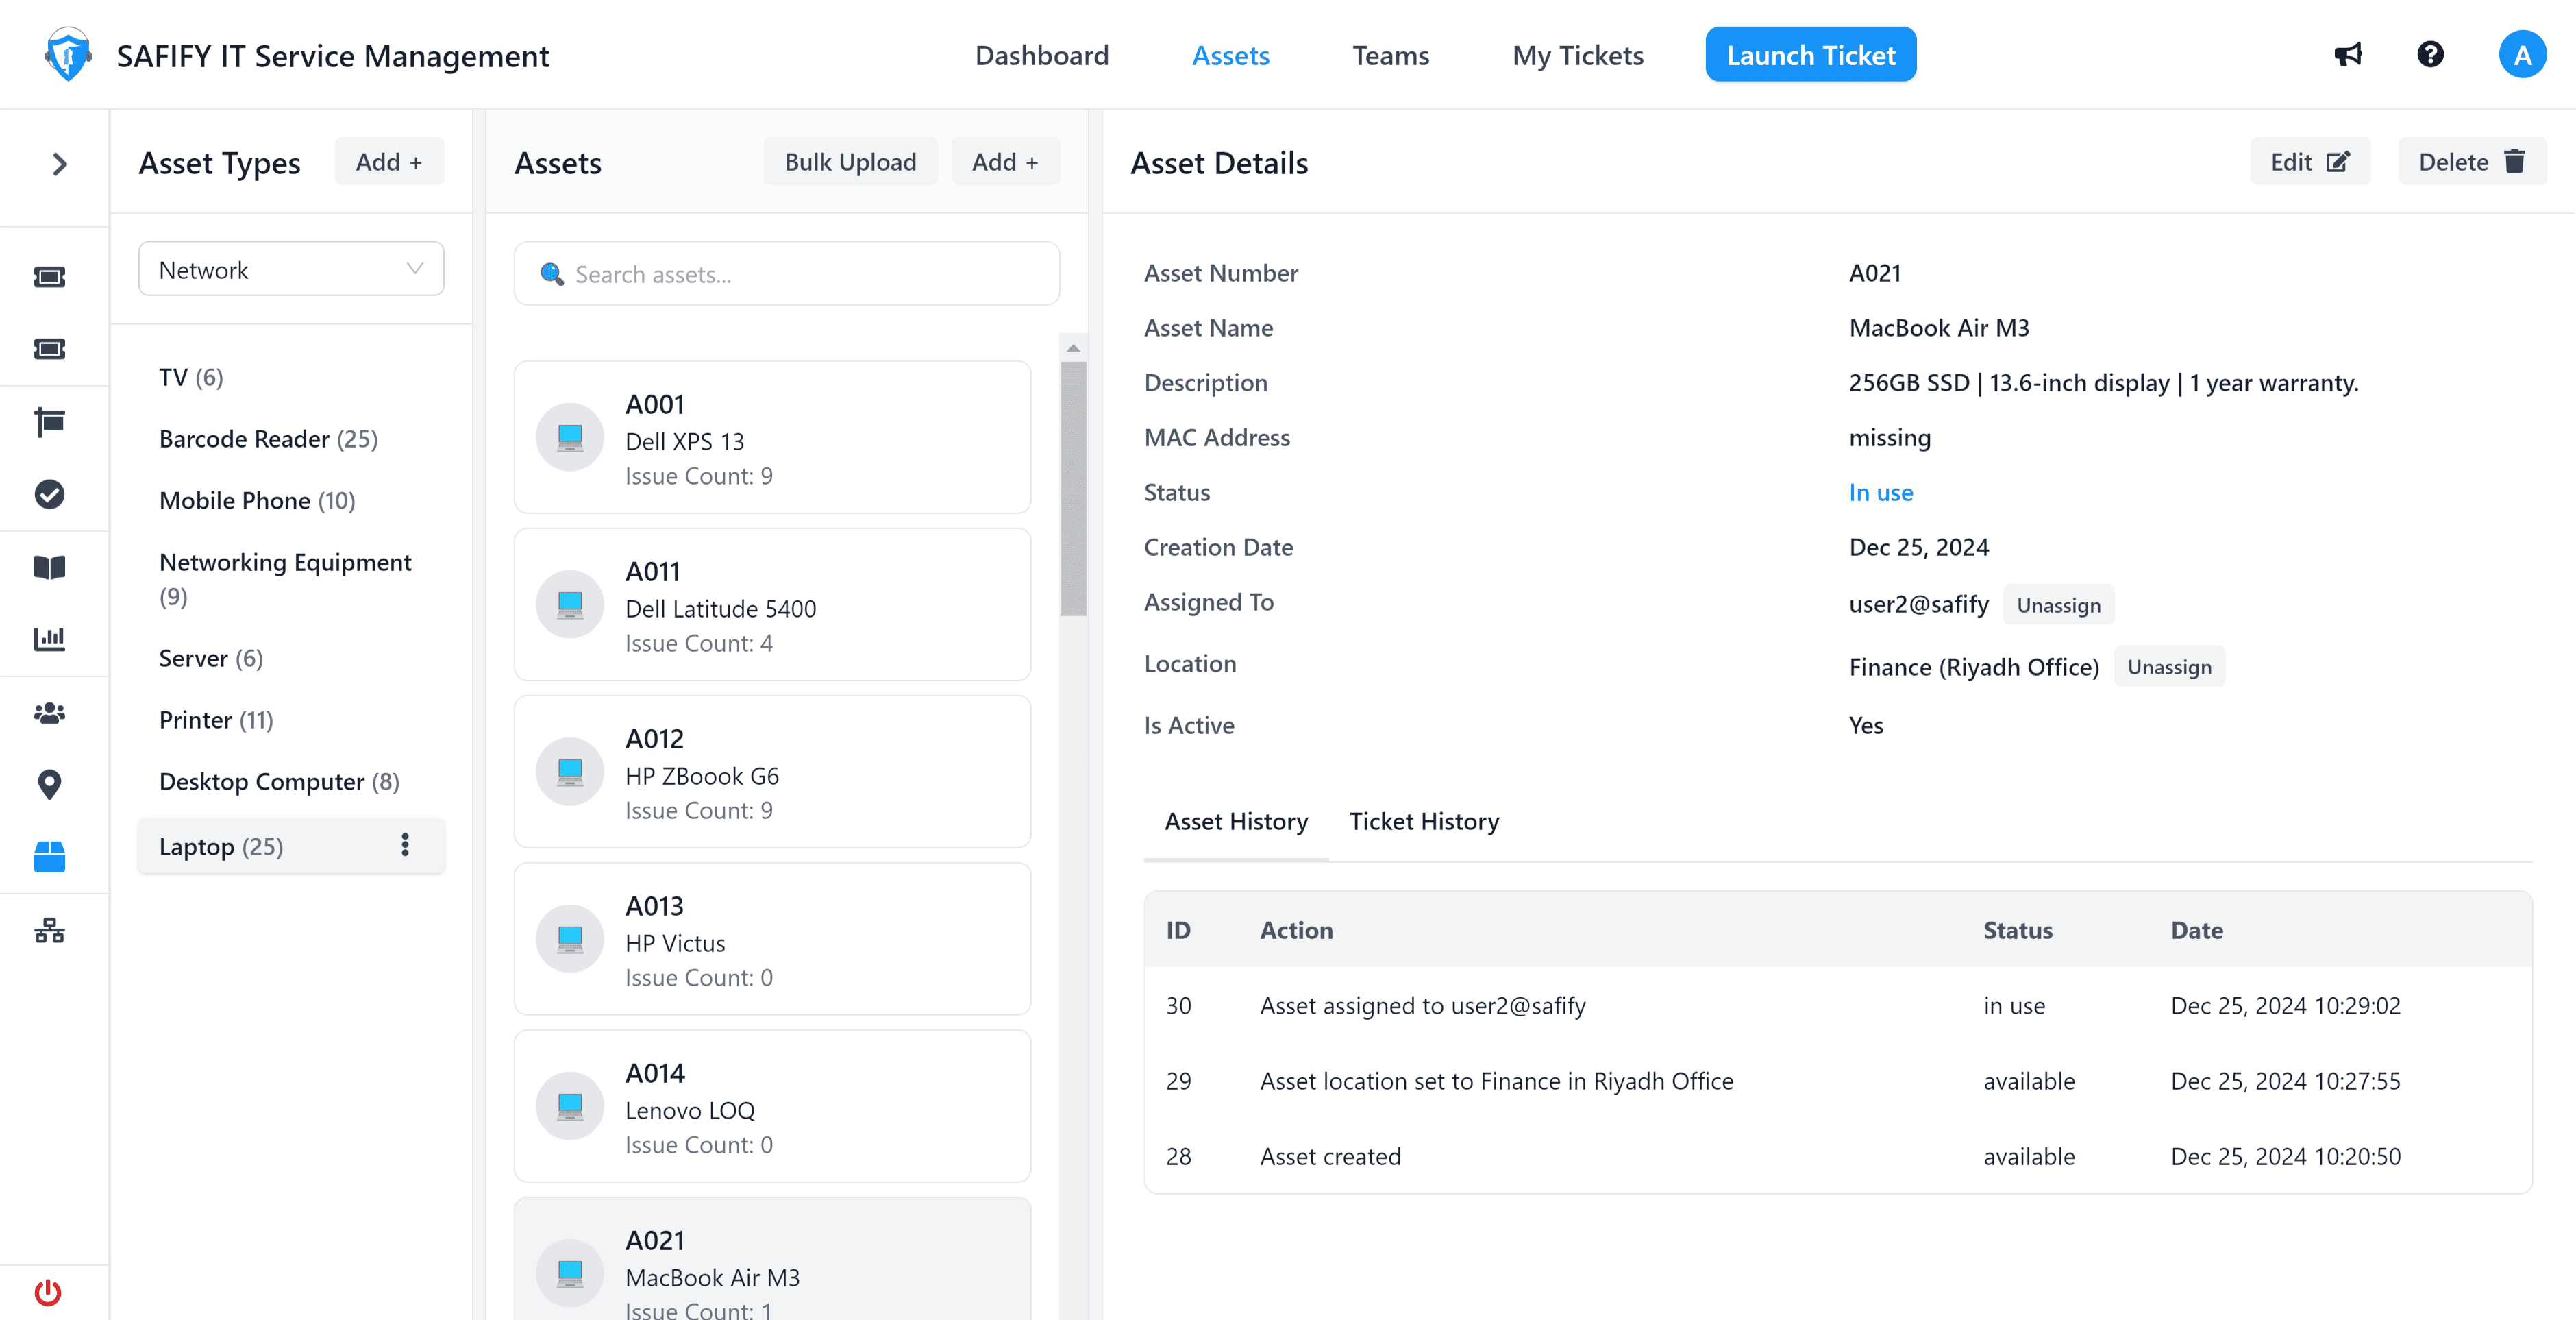The height and width of the screenshot is (1320, 2576).
Task: Click the users group sidebar icon
Action: pyautogui.click(x=49, y=713)
